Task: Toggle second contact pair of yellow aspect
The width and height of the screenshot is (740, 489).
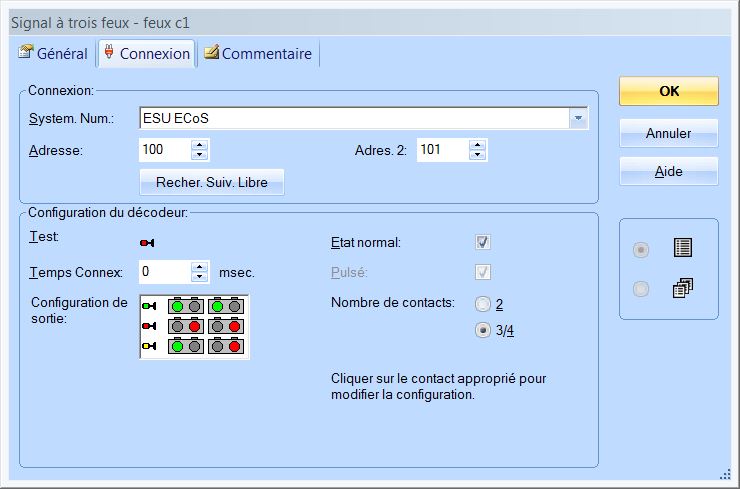Action: [x=226, y=346]
